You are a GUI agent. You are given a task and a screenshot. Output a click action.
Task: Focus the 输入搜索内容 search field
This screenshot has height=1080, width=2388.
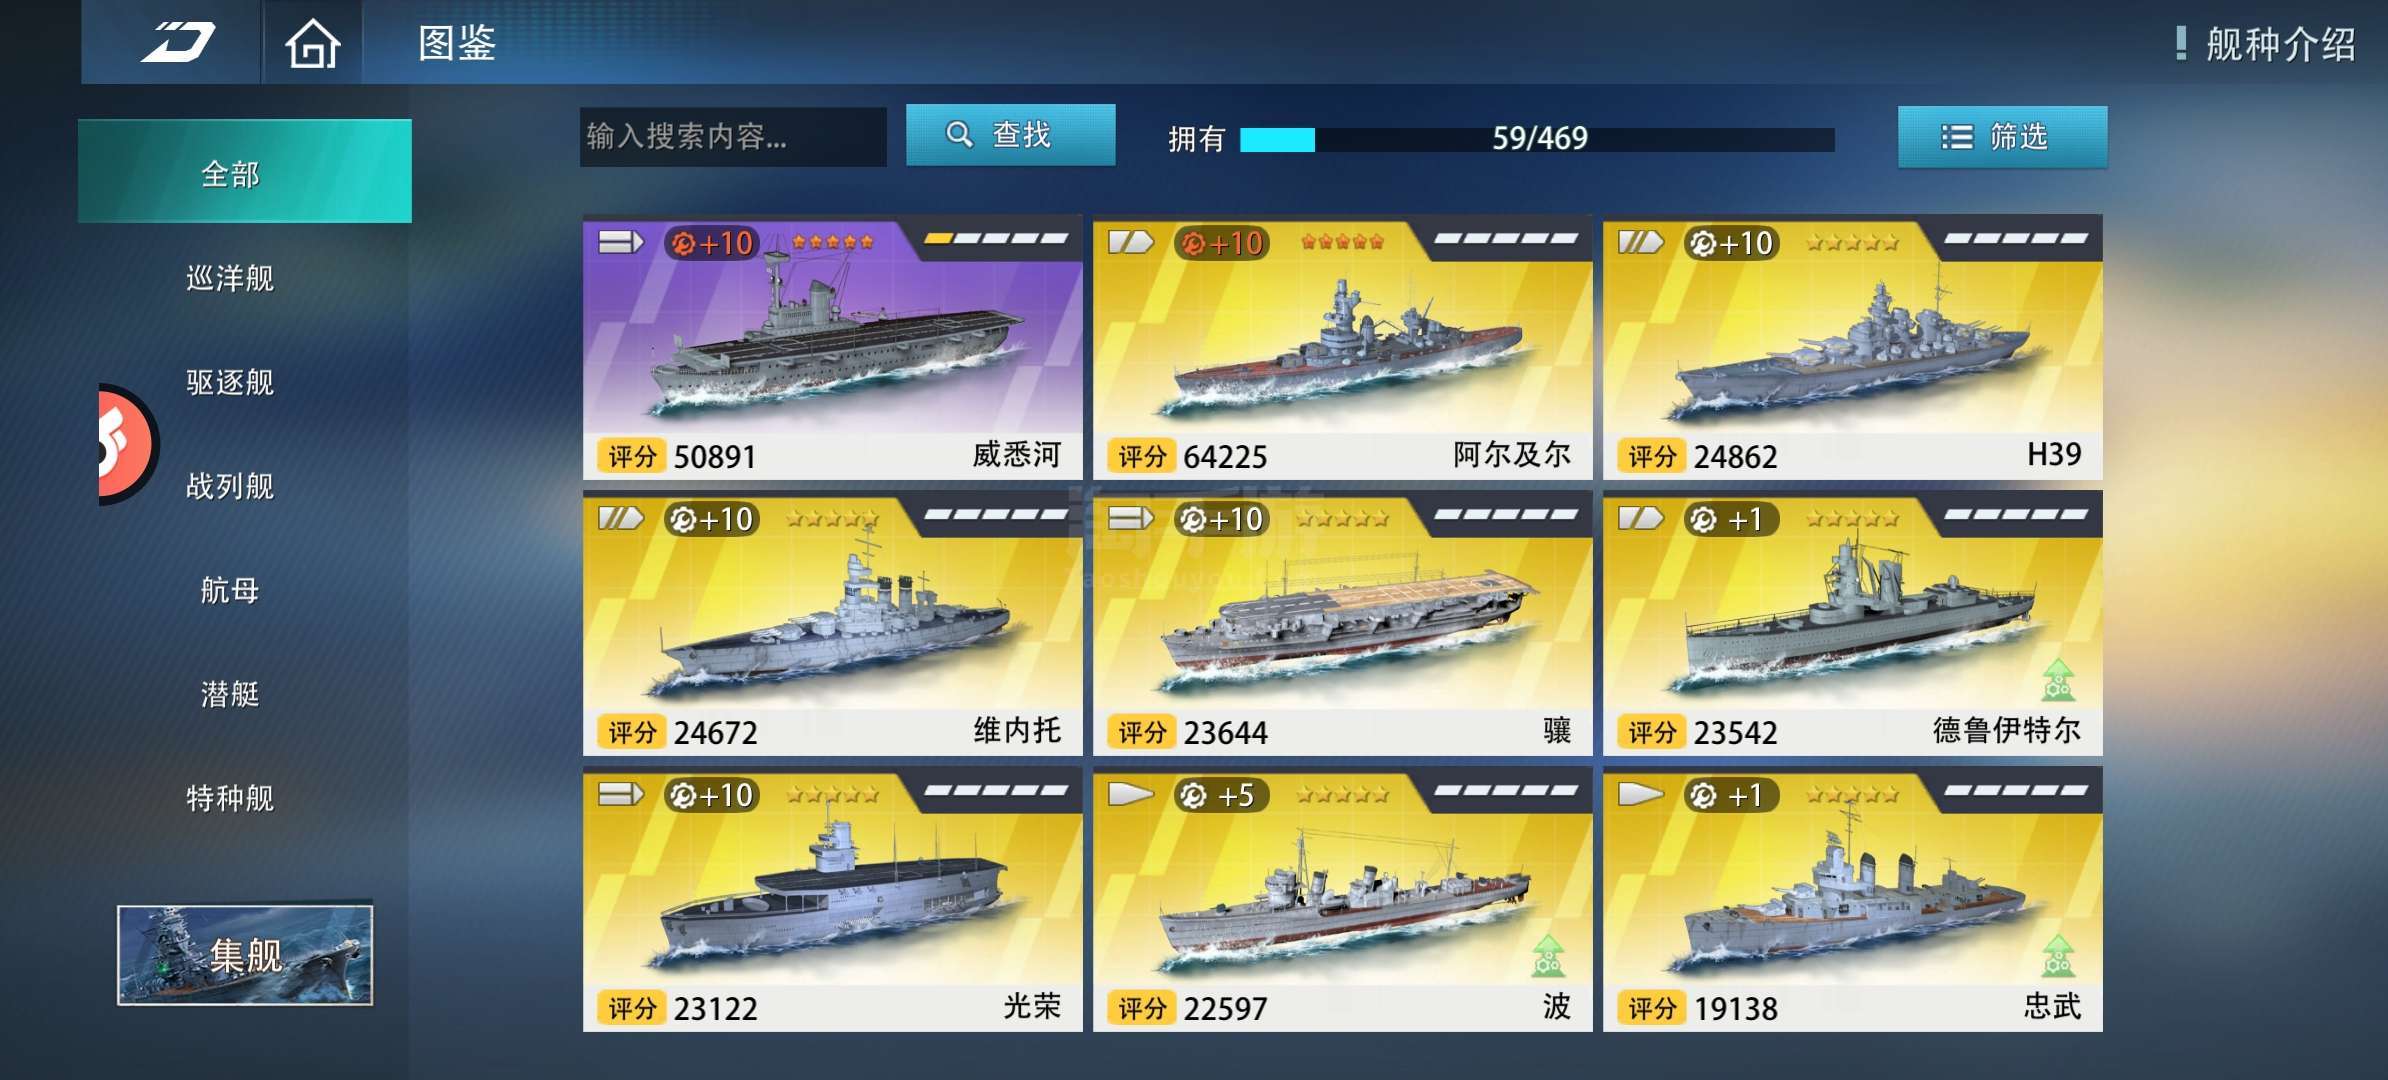coord(733,136)
